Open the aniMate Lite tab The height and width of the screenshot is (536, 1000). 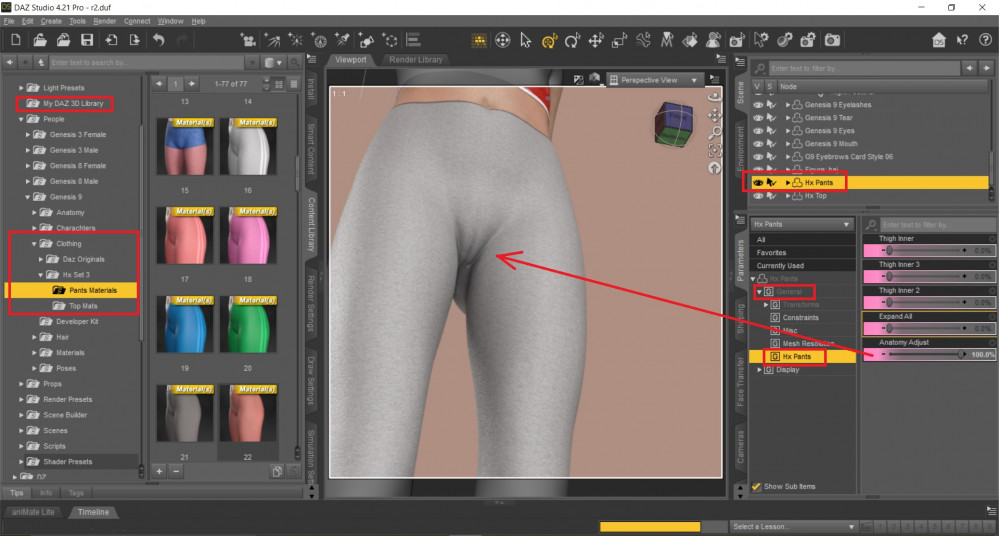(x=33, y=512)
